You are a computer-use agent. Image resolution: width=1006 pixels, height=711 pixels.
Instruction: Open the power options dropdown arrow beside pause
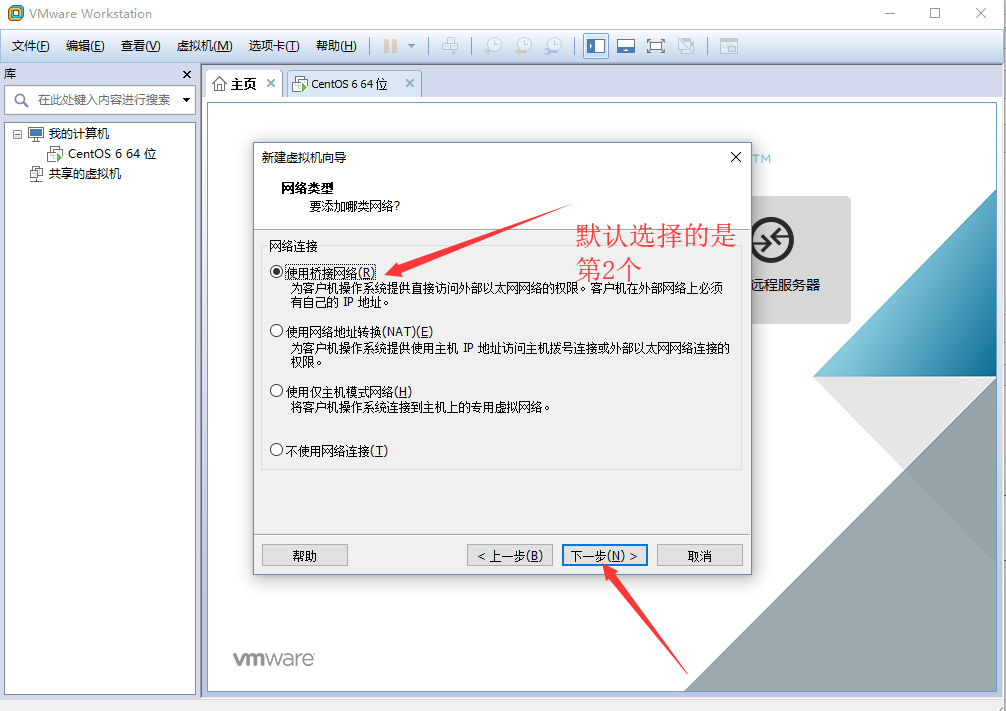pyautogui.click(x=411, y=46)
